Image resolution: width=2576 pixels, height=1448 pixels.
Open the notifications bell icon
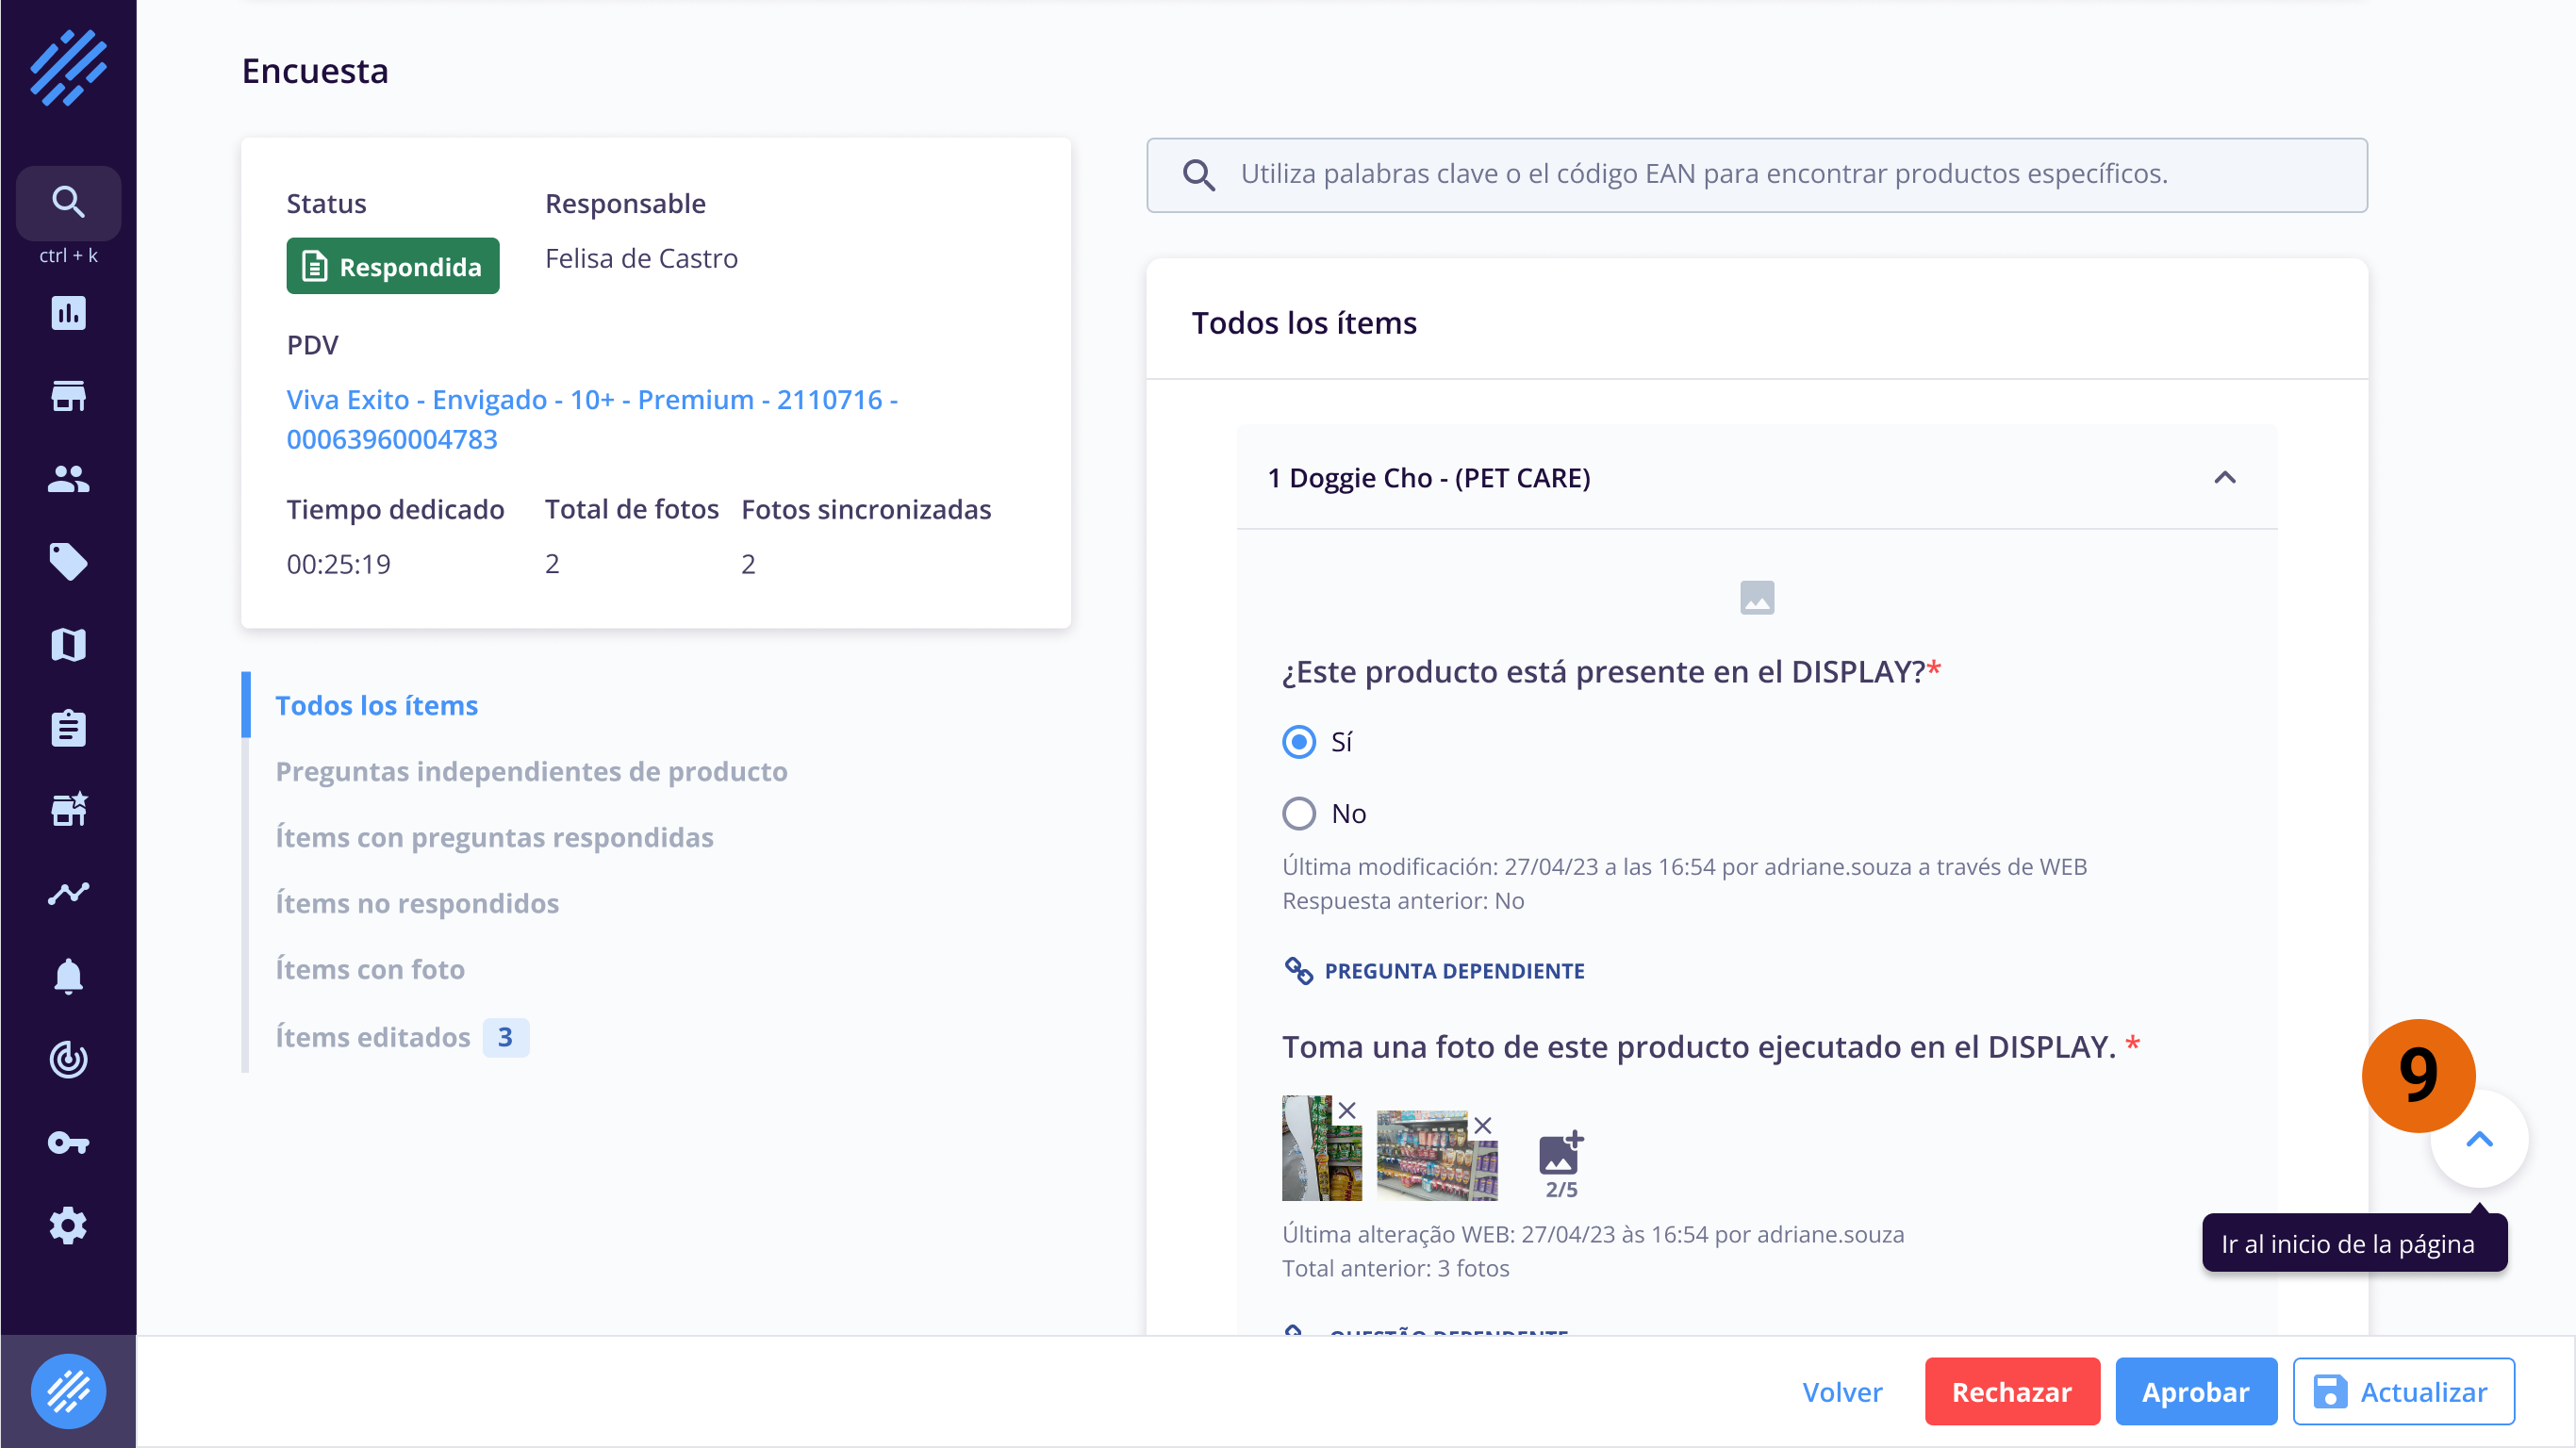coord(68,976)
